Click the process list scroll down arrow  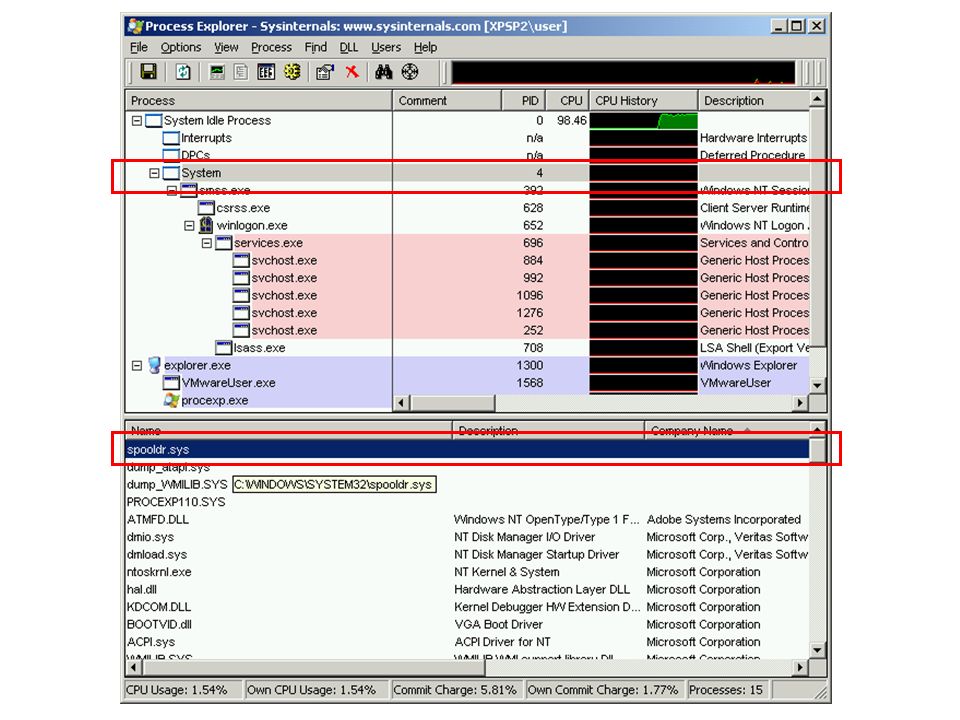pos(817,386)
